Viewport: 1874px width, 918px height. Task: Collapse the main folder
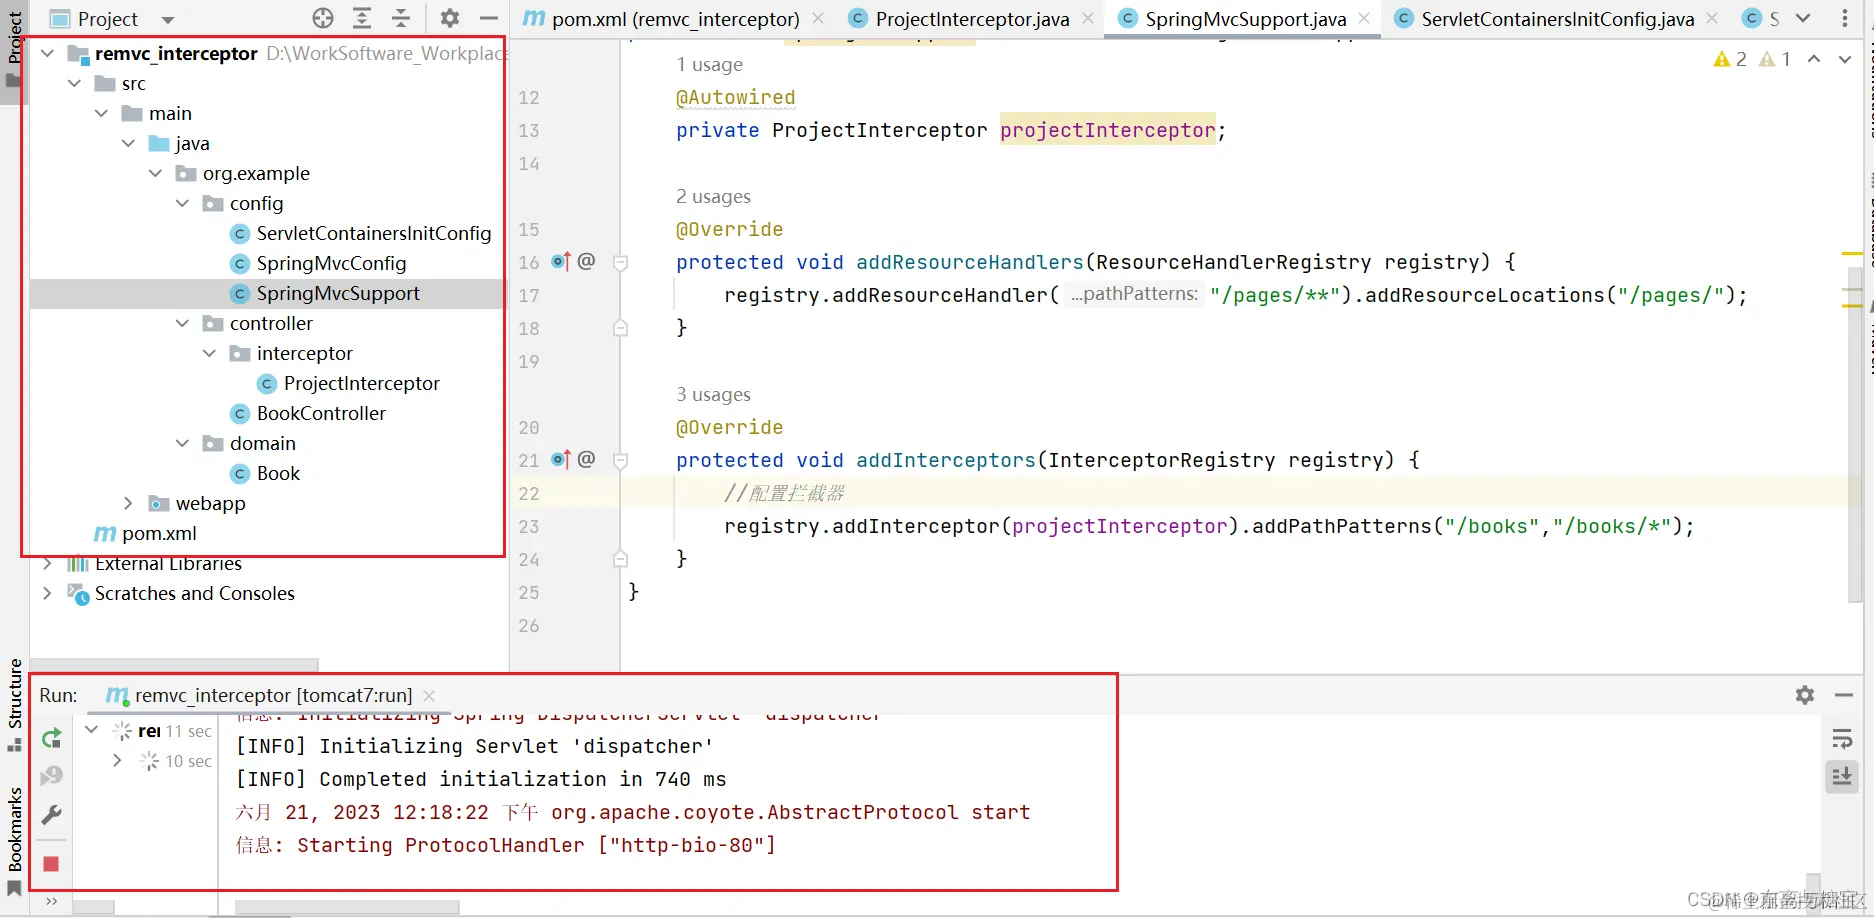101,113
